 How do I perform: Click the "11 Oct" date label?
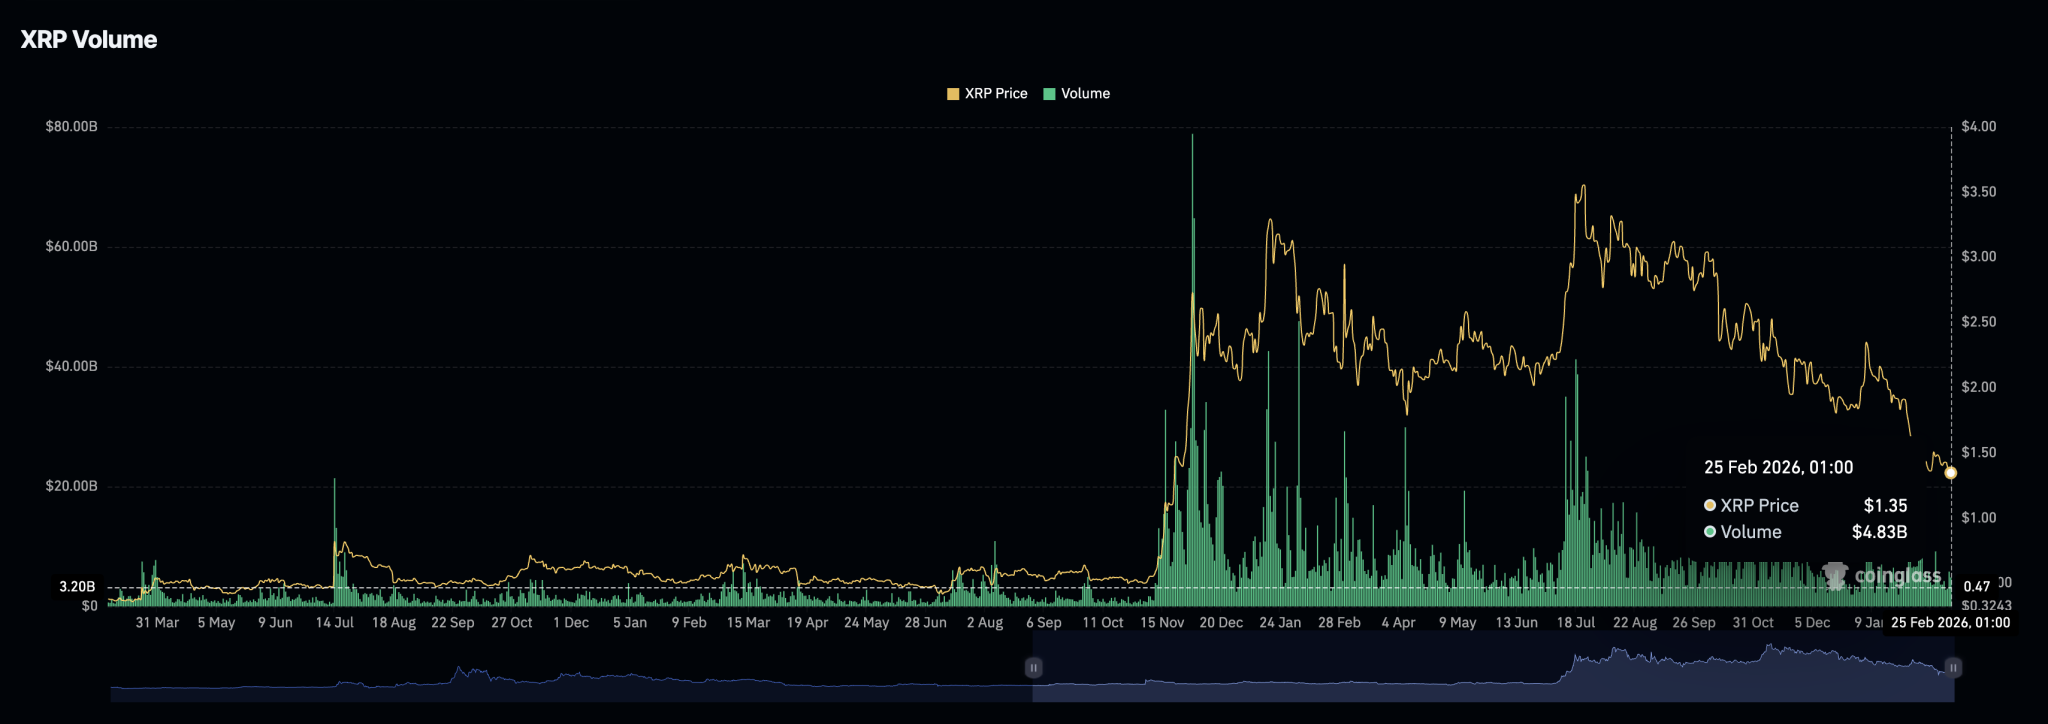(1103, 623)
